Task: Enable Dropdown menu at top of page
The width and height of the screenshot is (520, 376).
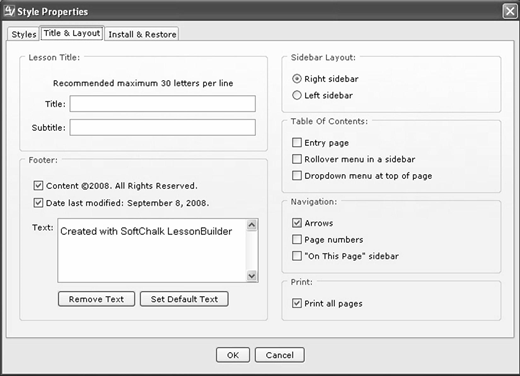Action: tap(297, 176)
